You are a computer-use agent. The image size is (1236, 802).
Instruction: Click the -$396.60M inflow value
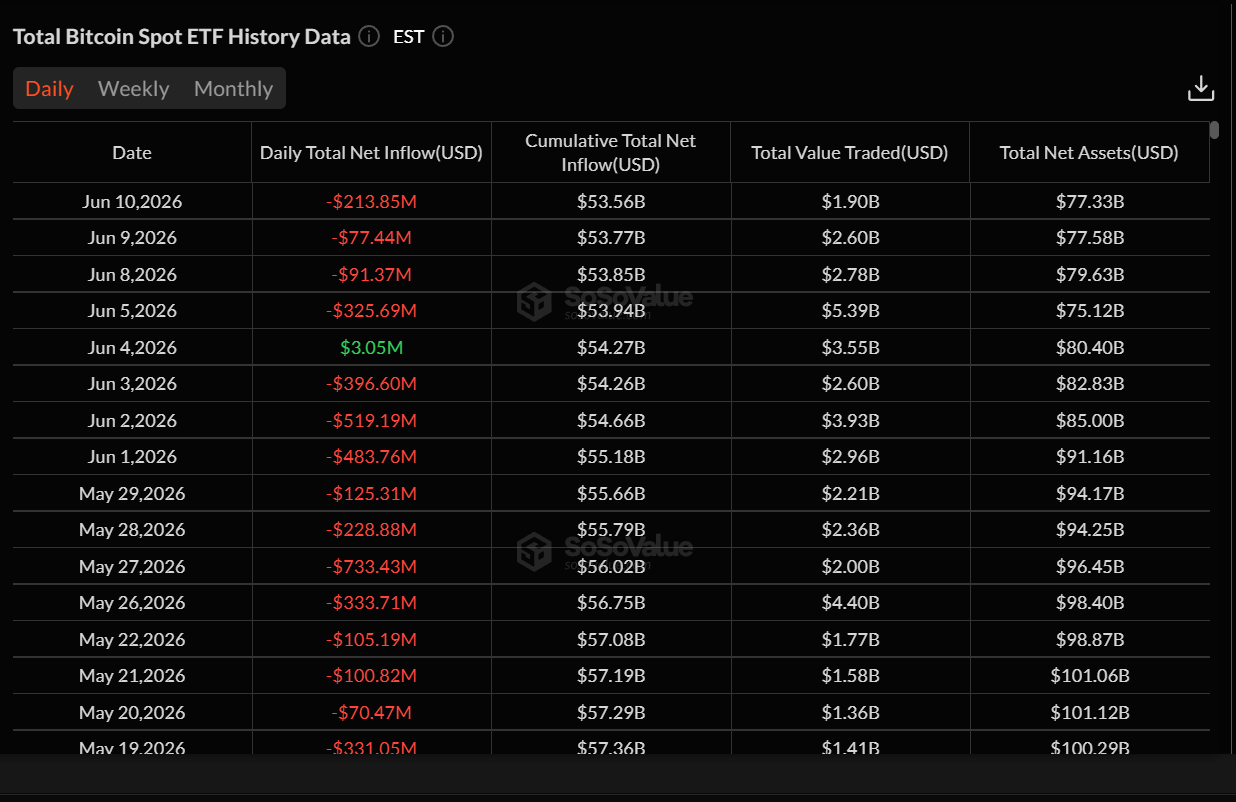[371, 384]
